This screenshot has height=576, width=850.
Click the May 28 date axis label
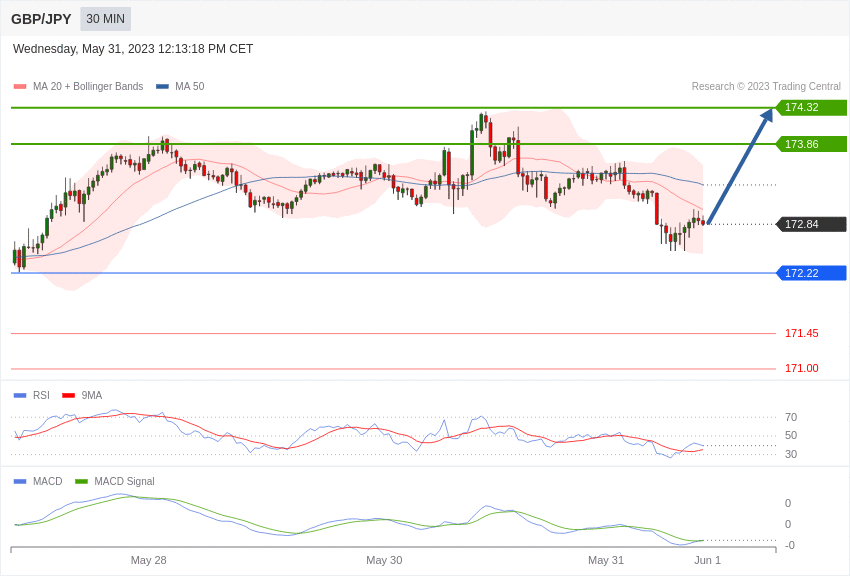pyautogui.click(x=149, y=560)
